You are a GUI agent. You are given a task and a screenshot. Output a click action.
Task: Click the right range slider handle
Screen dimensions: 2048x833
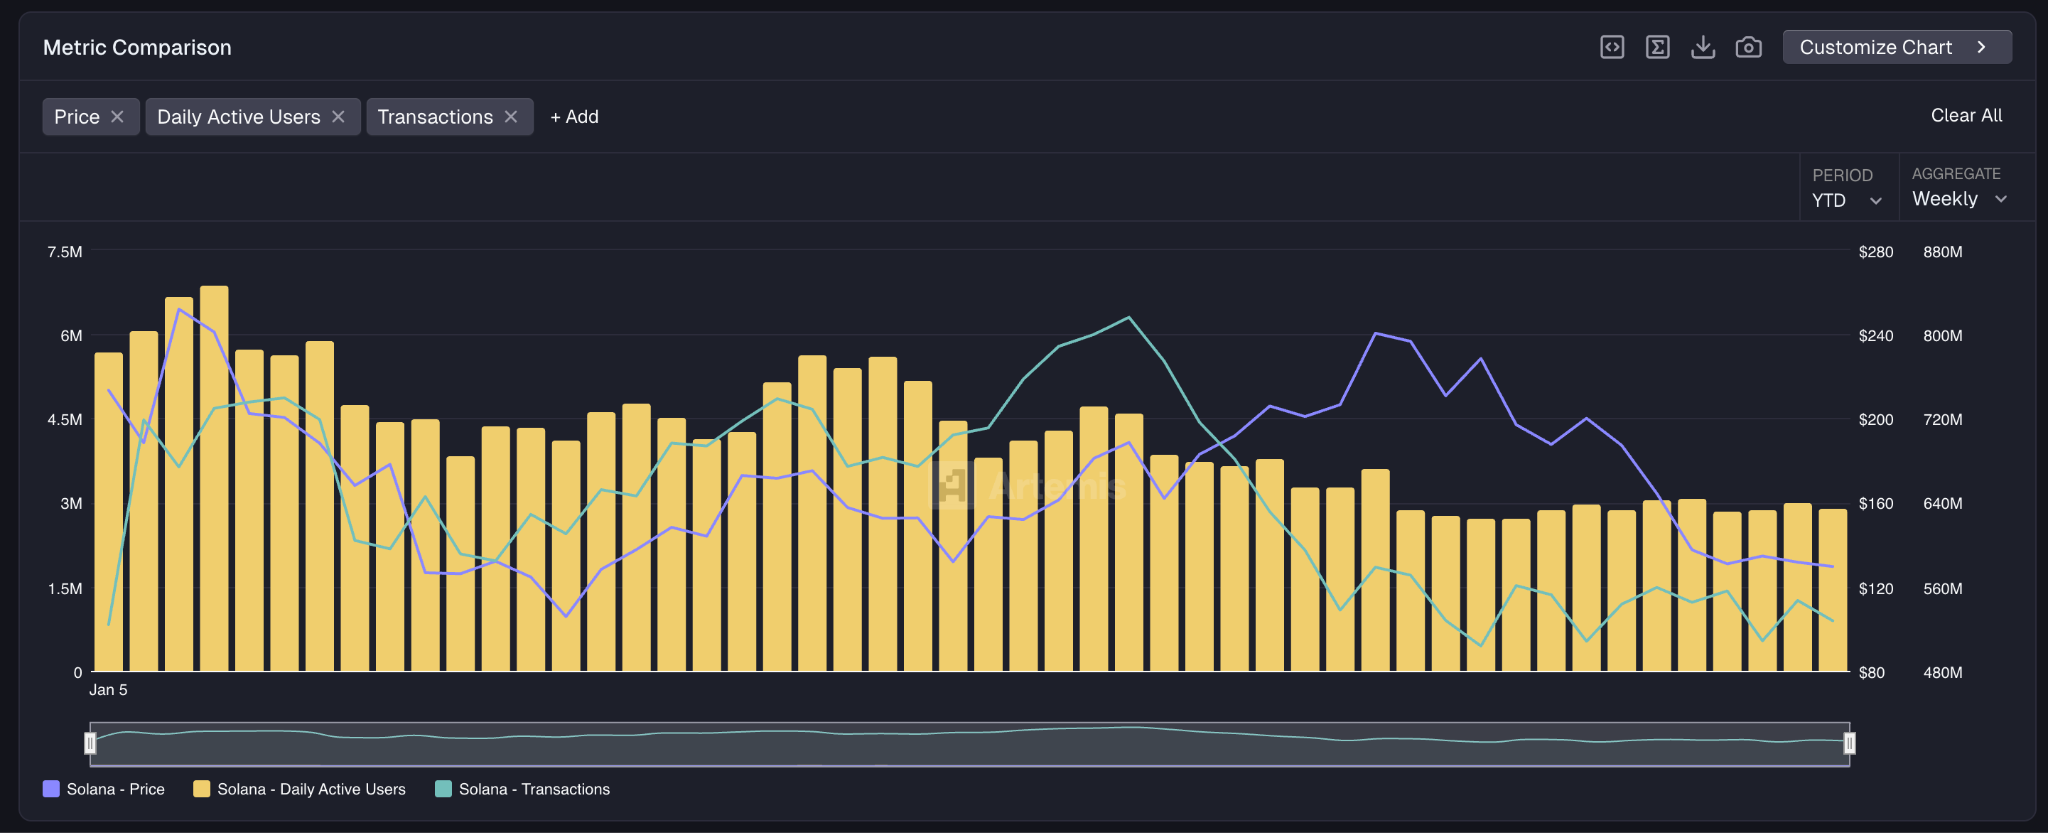point(1849,743)
